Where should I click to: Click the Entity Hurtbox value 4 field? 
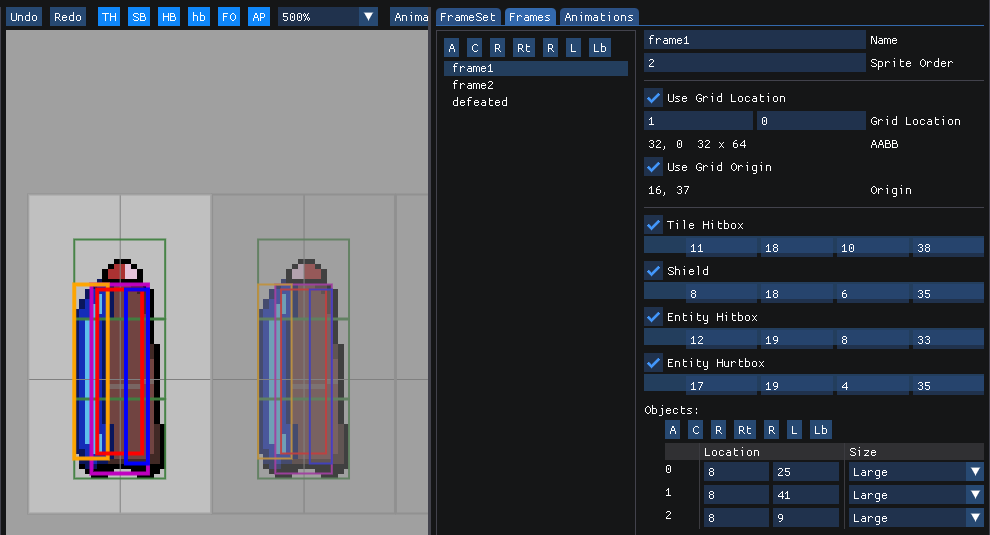tap(873, 386)
